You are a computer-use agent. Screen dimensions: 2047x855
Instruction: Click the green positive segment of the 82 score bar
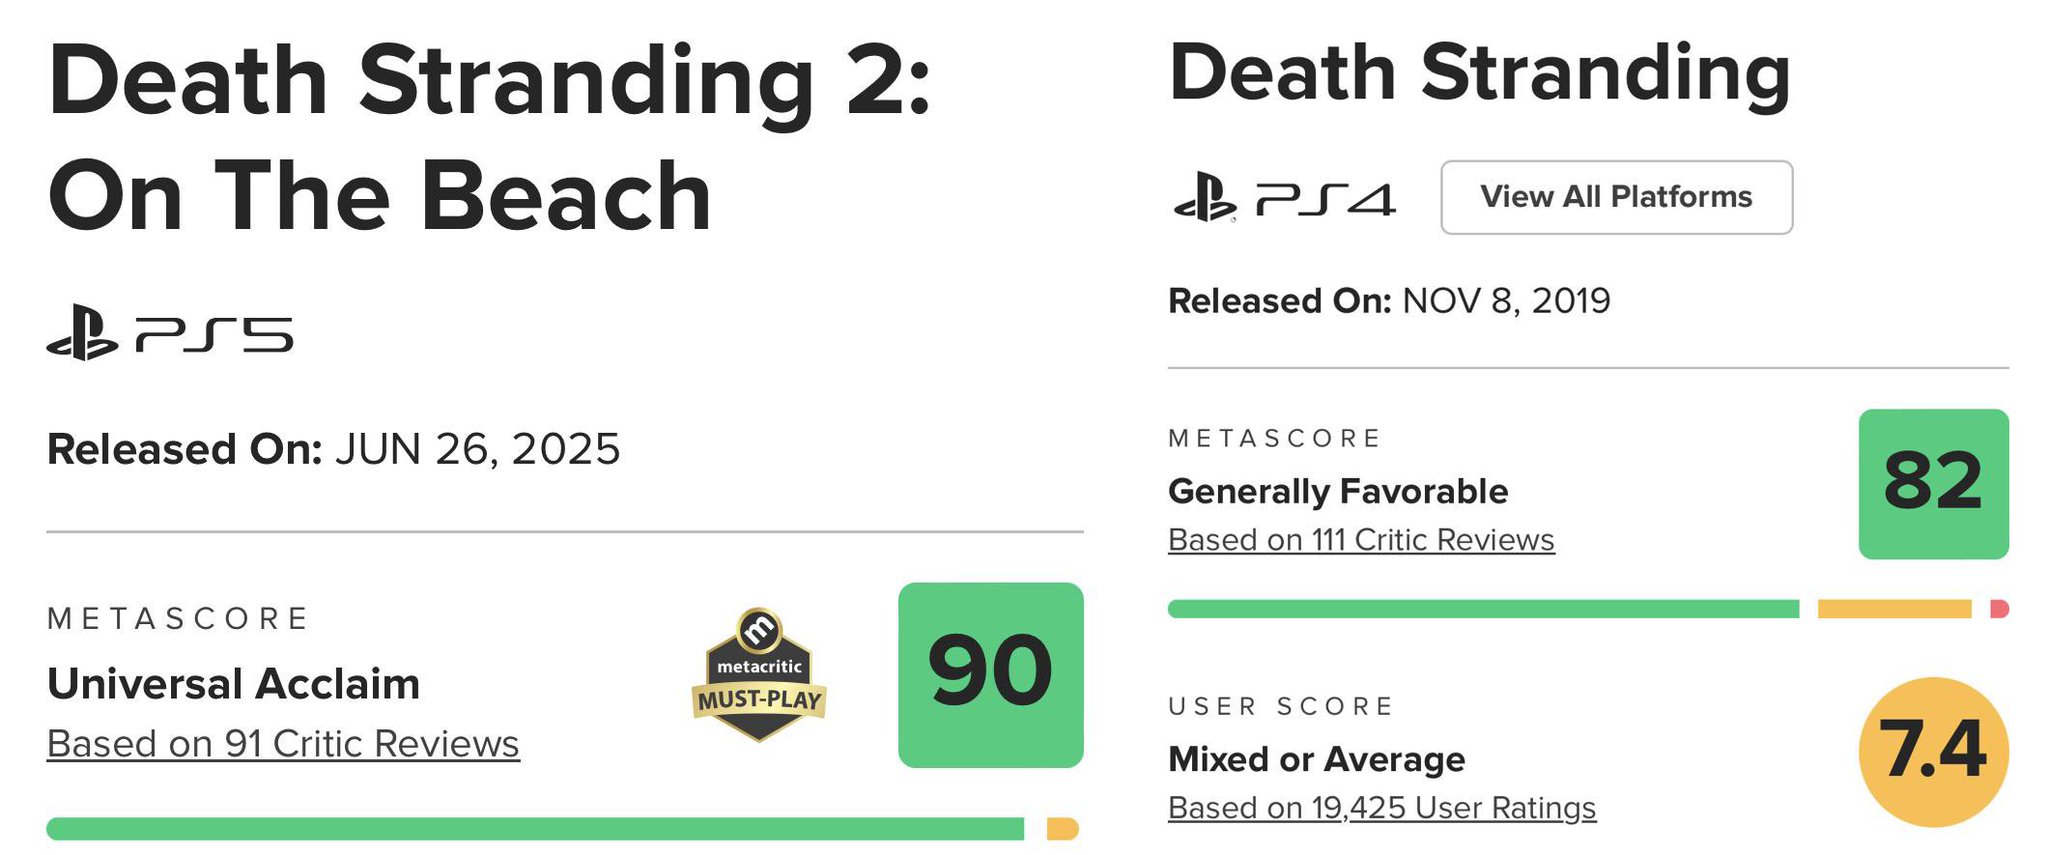[x=1482, y=609]
